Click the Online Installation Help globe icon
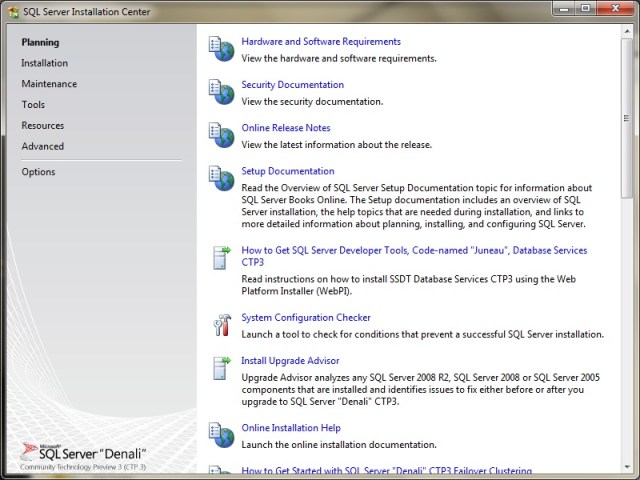The width and height of the screenshot is (640, 480). coord(221,435)
